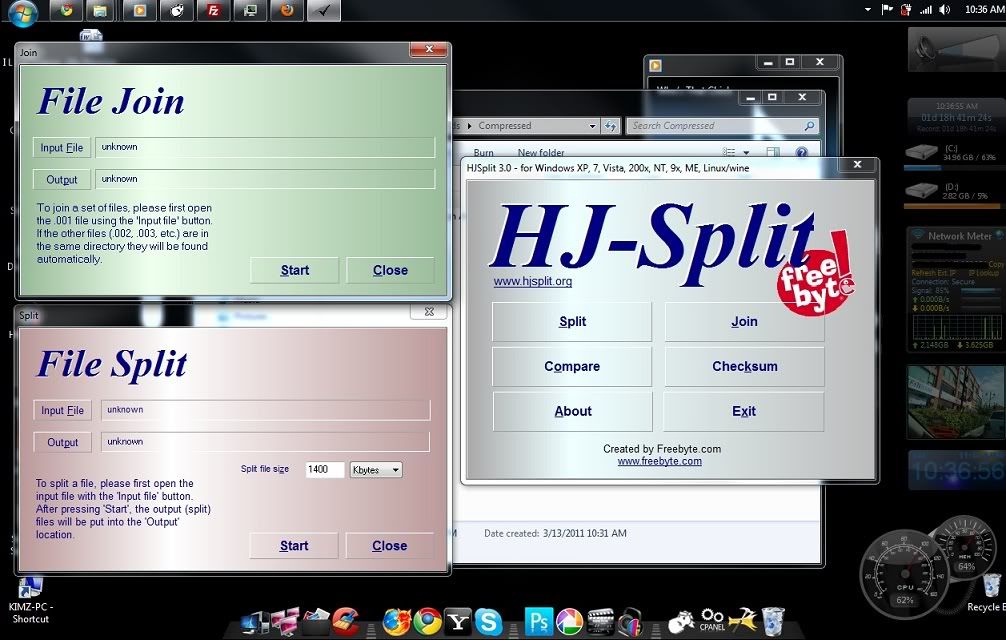This screenshot has width=1006, height=640.
Task: Toggle the Explorer preview pane icon
Action: [773, 153]
